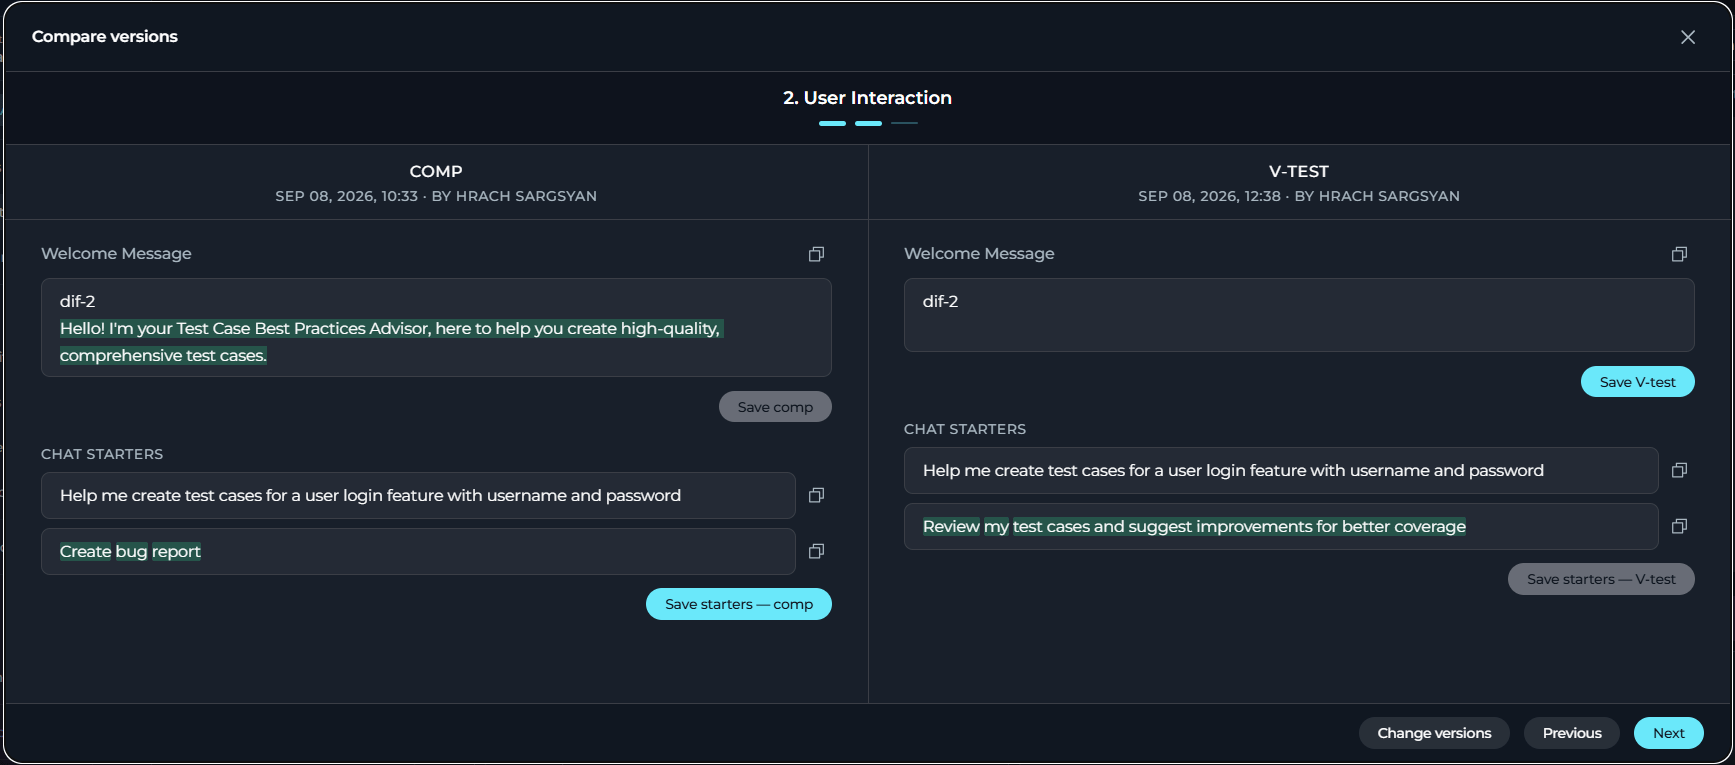Click the V-TEST welcome message text box
Viewport: 1735px width, 765px height.
[1299, 315]
